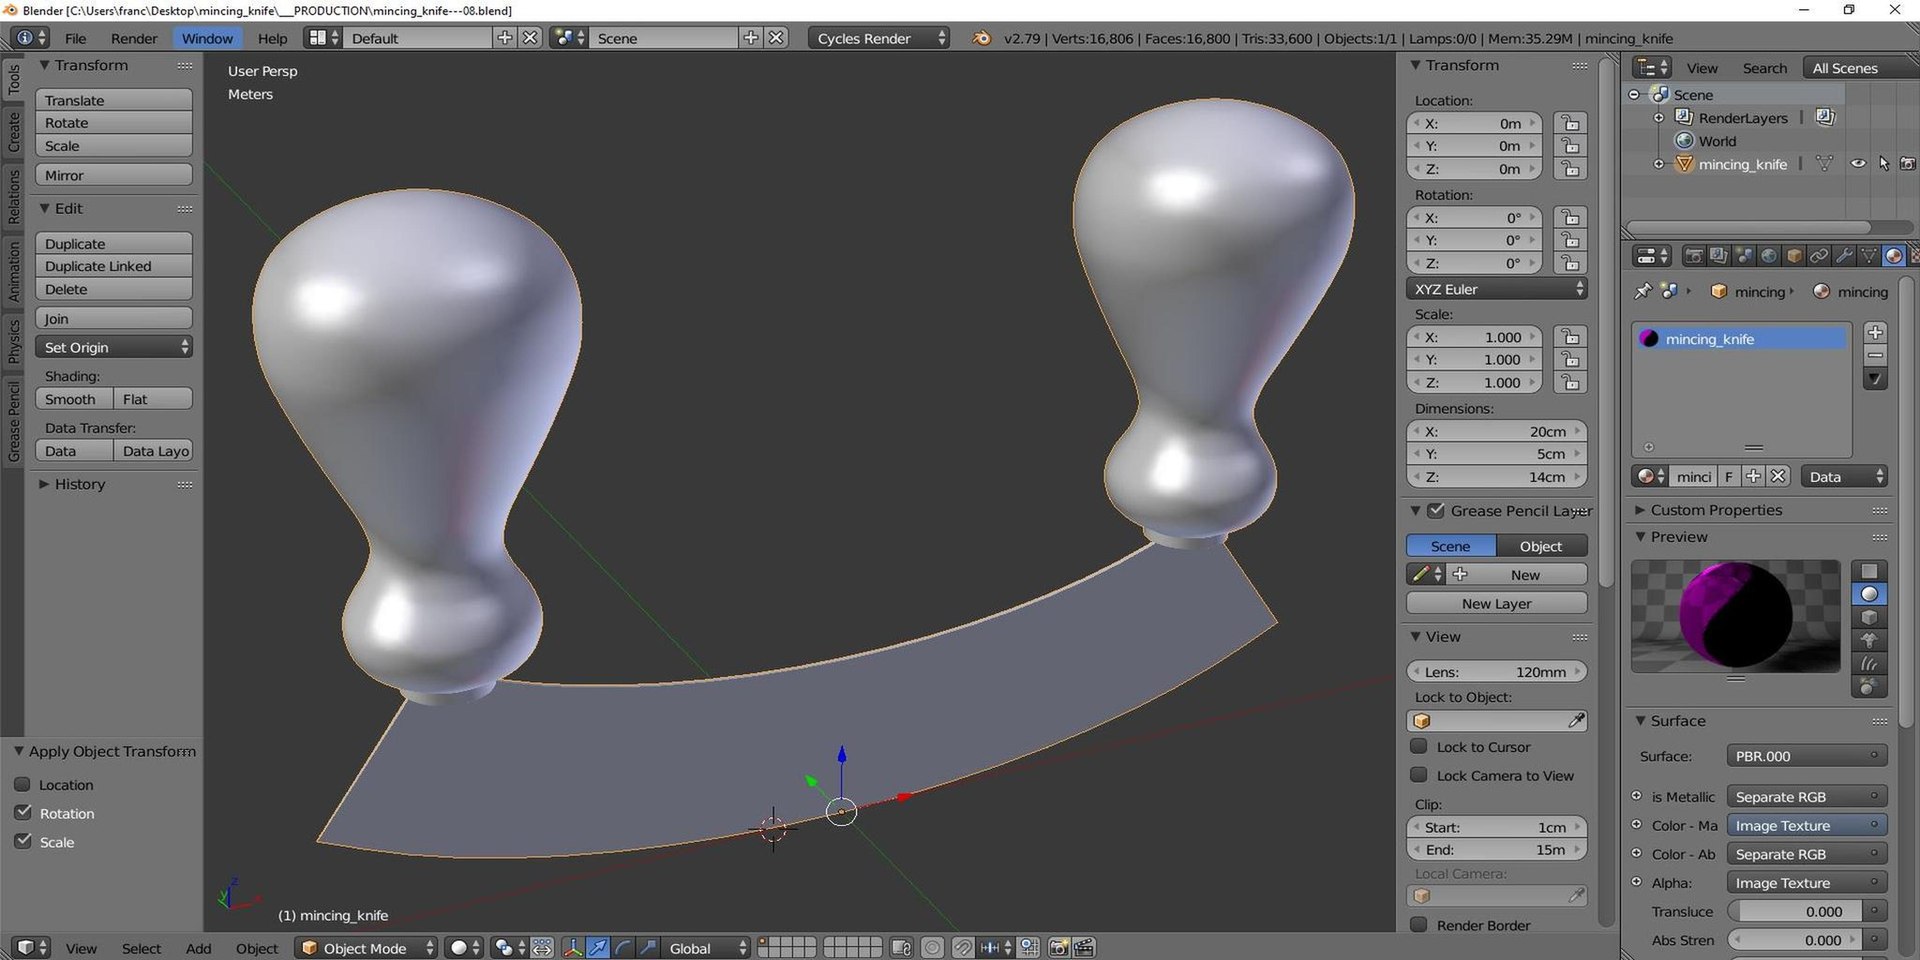The width and height of the screenshot is (1920, 960).
Task: Switch to the Grease Pencil tab
Action: [x=14, y=421]
